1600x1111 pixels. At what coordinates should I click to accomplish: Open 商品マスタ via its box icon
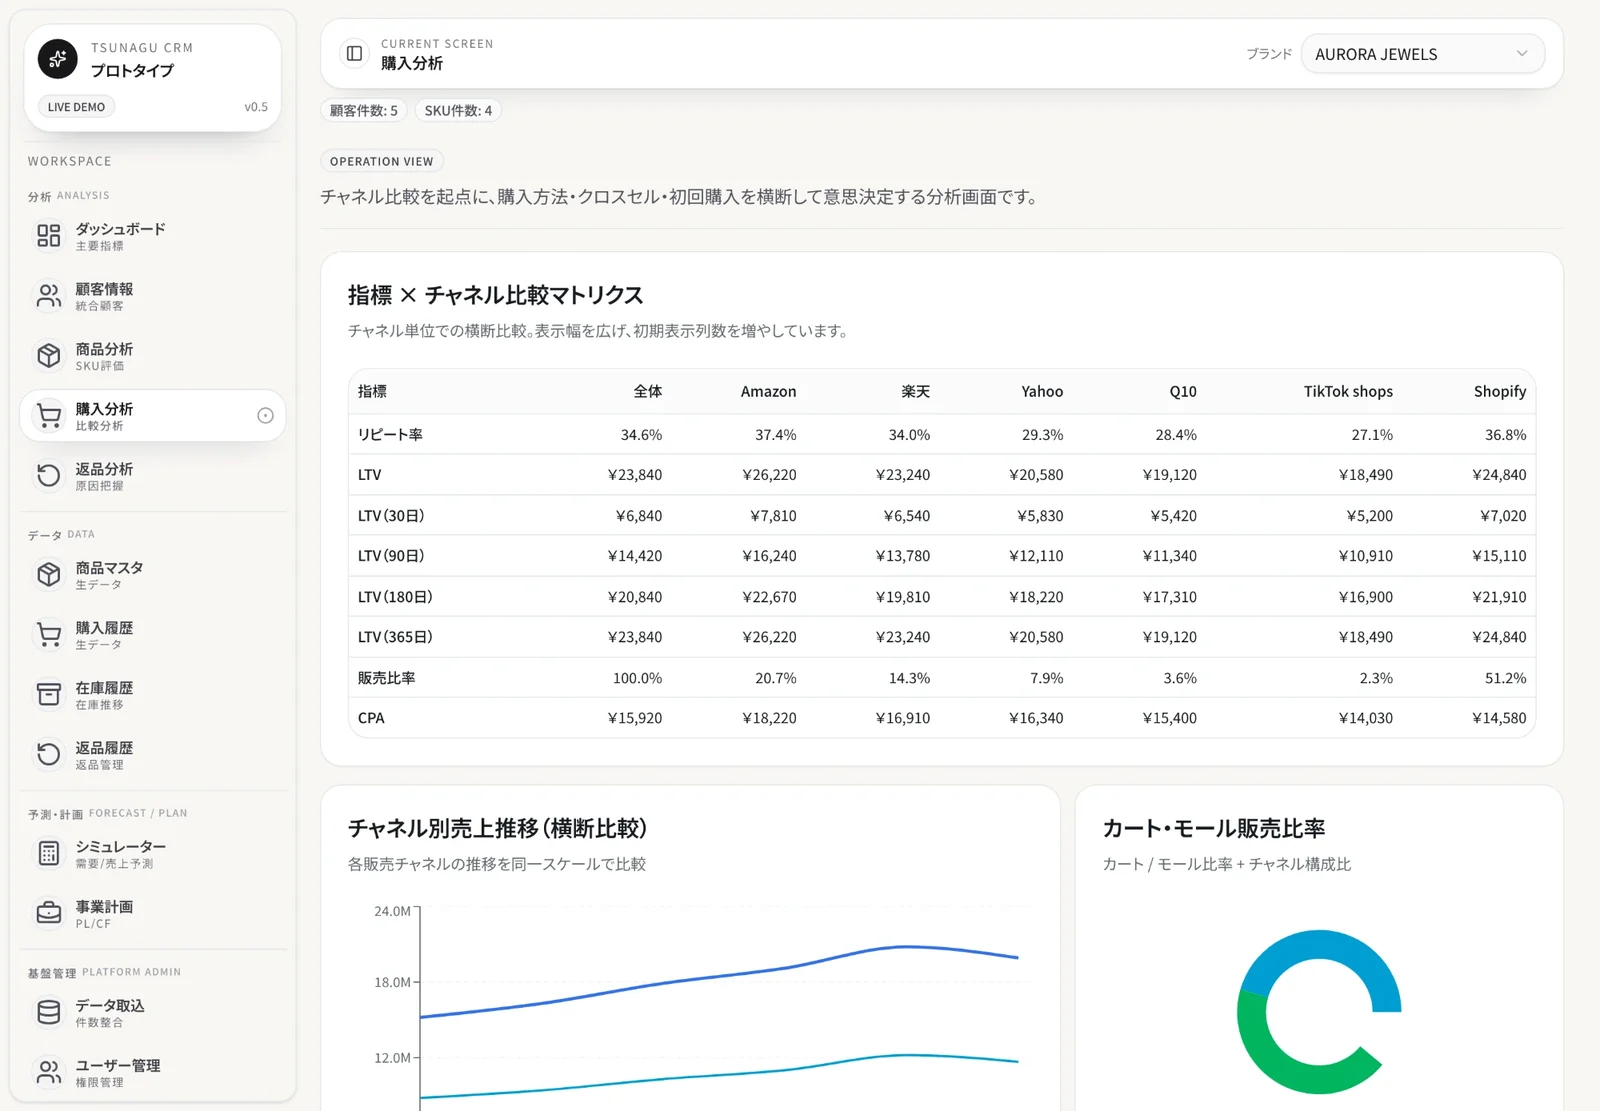click(49, 575)
